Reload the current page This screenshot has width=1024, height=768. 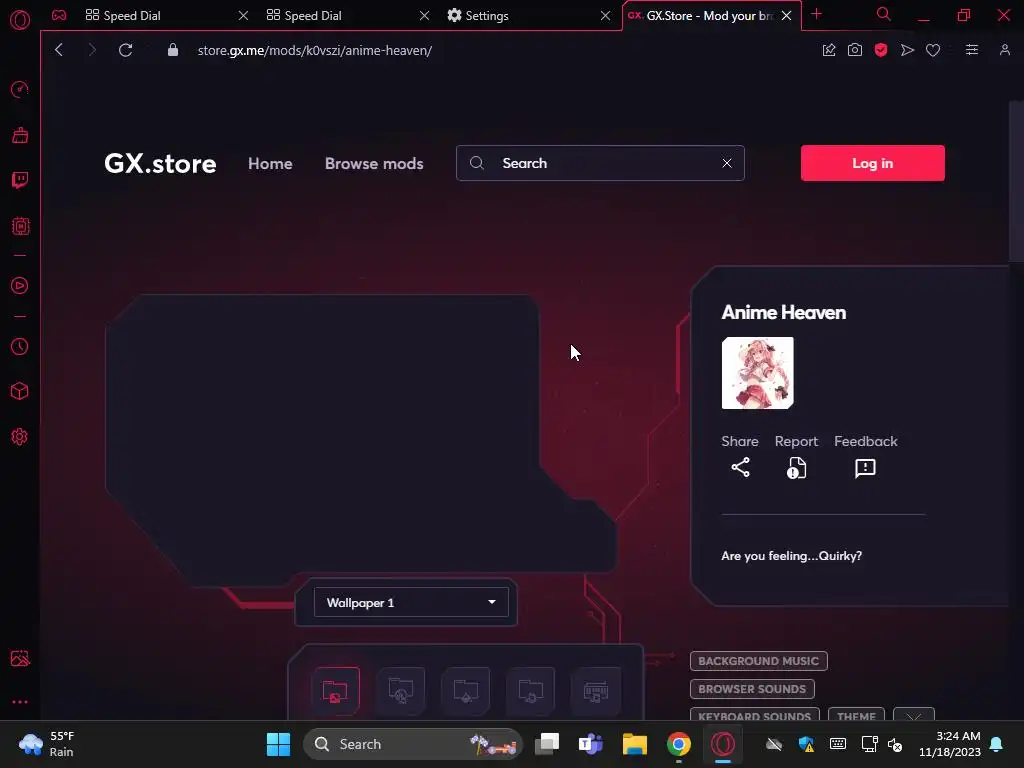[x=125, y=50]
